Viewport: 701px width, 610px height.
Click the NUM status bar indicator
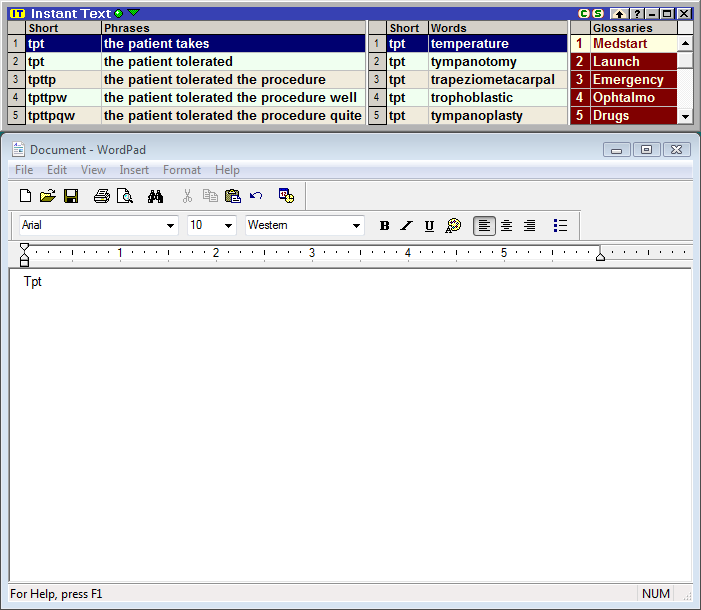[655, 593]
